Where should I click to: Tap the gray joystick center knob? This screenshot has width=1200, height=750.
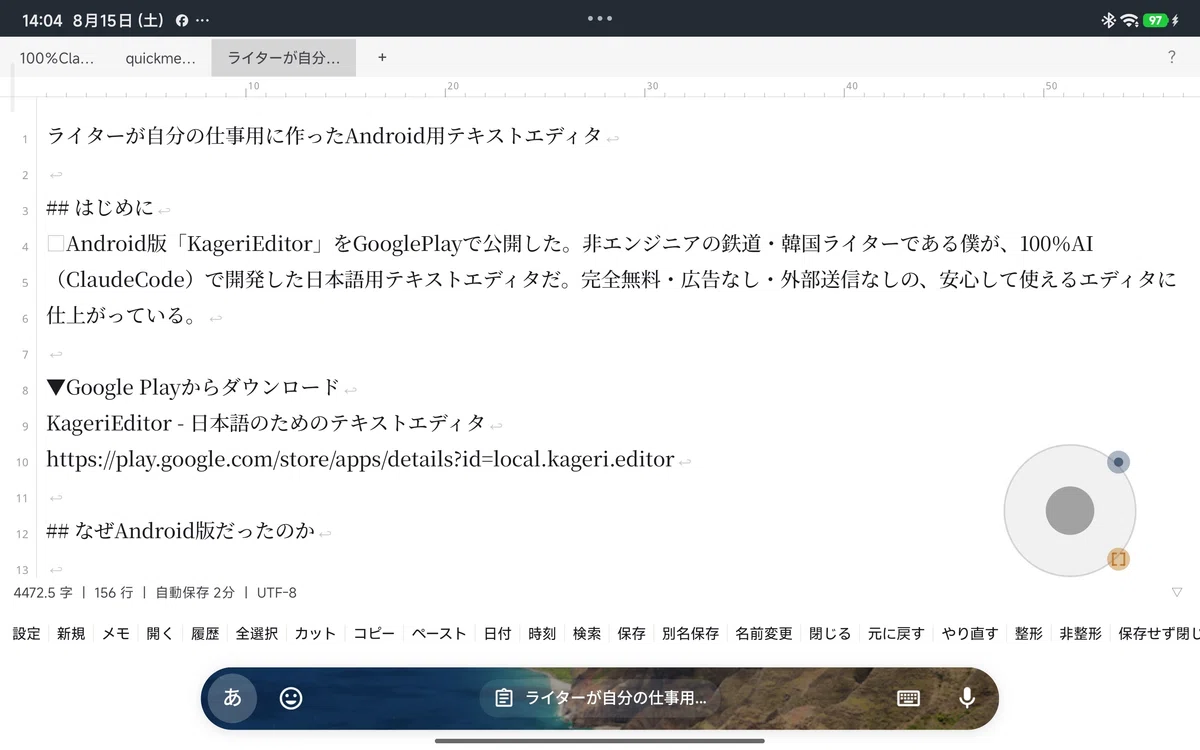(1070, 511)
